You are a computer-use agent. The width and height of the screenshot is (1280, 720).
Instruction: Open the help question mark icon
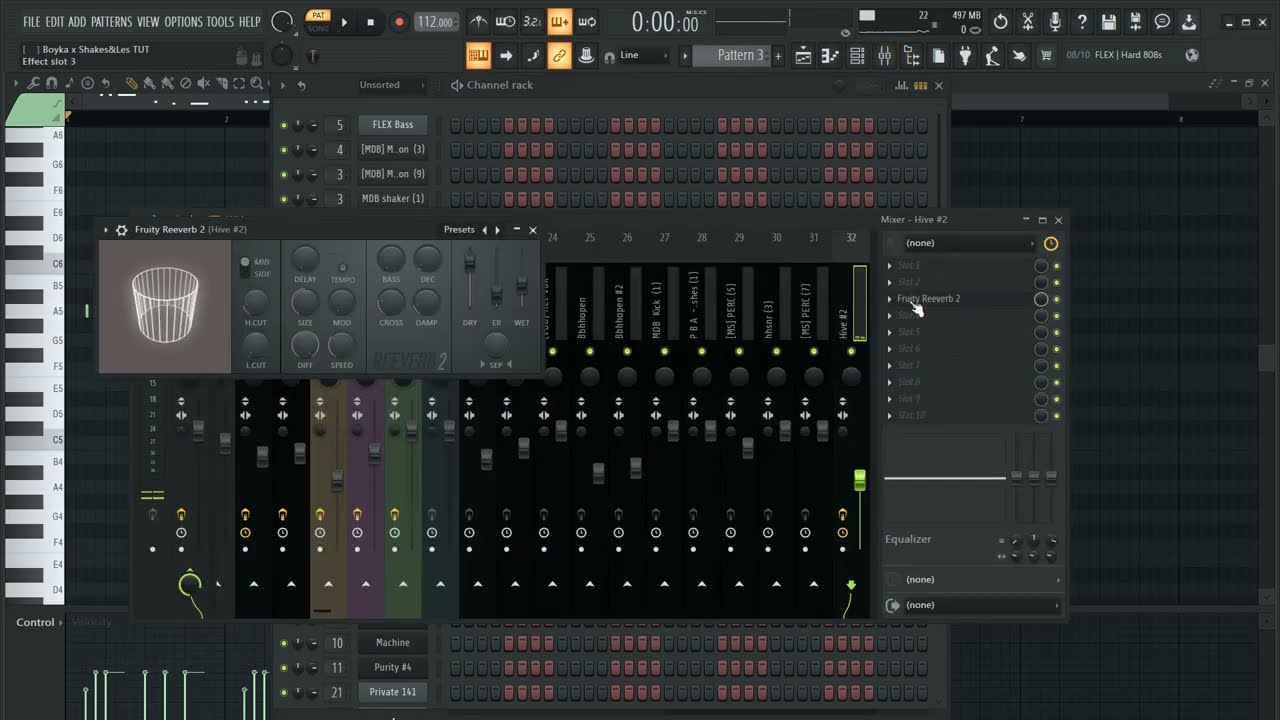click(1081, 22)
